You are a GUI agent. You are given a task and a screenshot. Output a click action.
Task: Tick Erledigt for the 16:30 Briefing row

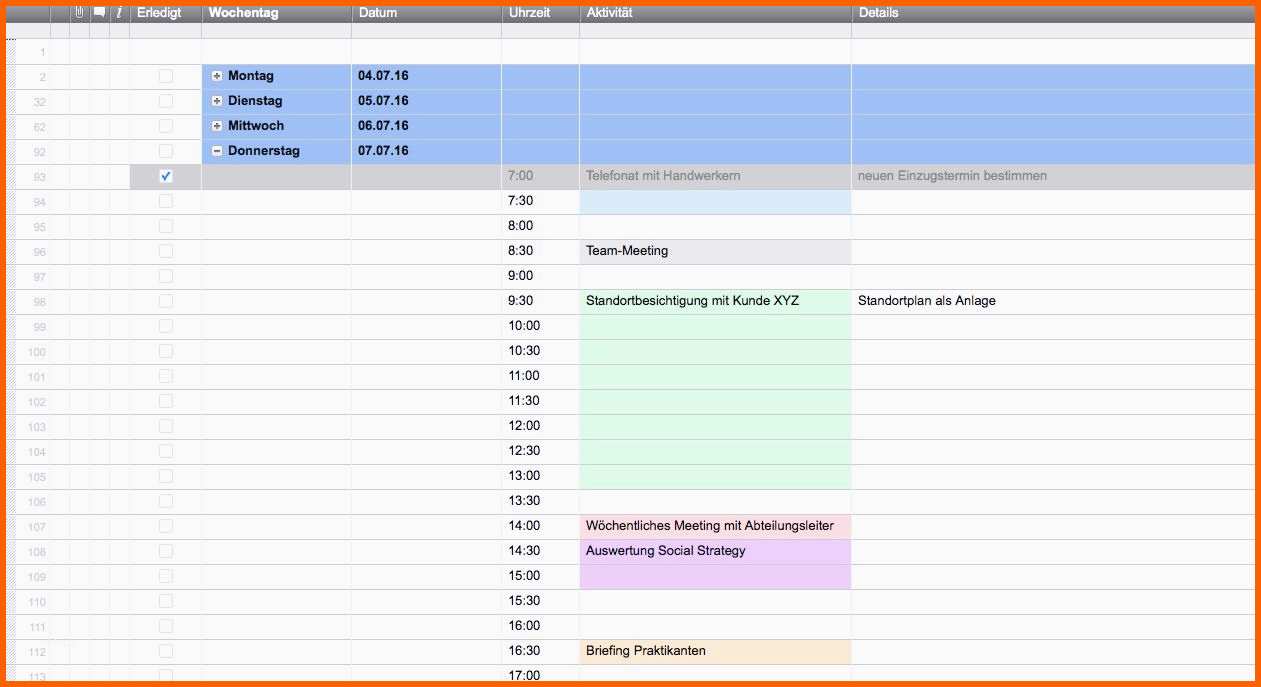point(166,651)
